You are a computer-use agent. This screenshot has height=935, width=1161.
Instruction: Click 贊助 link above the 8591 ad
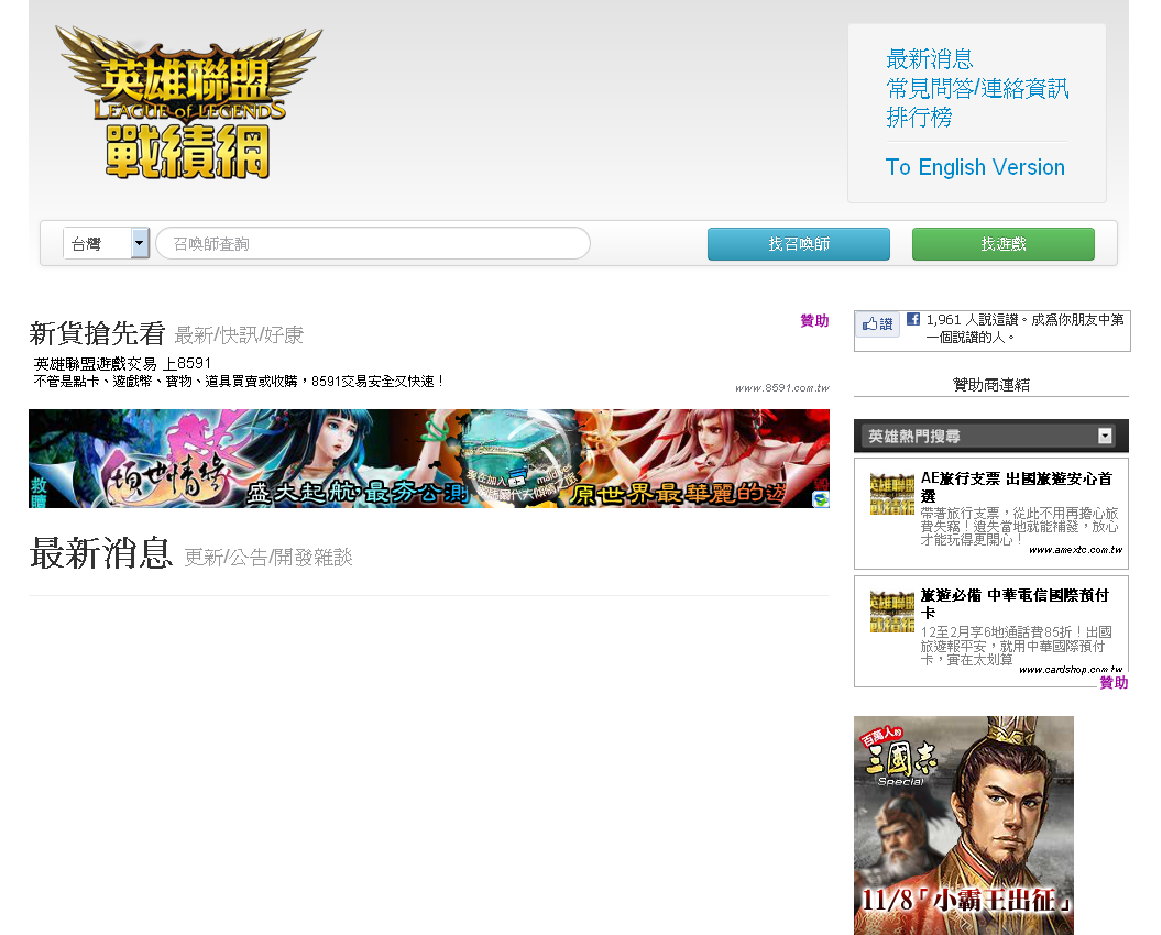click(x=814, y=321)
